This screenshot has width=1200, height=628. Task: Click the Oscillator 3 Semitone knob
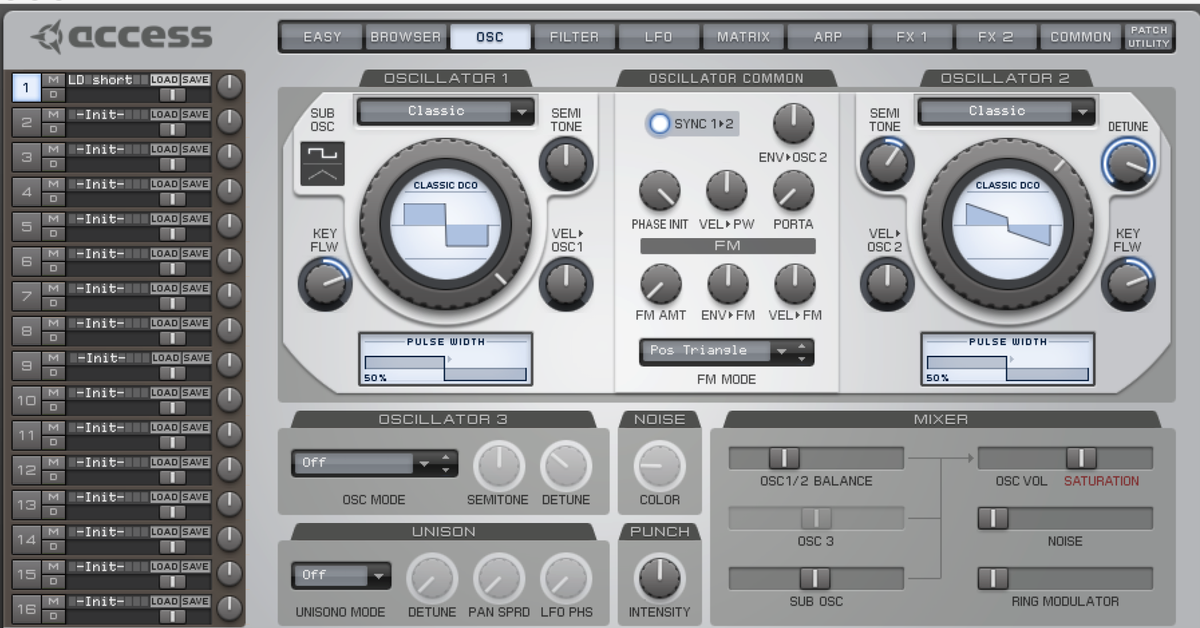coord(498,466)
